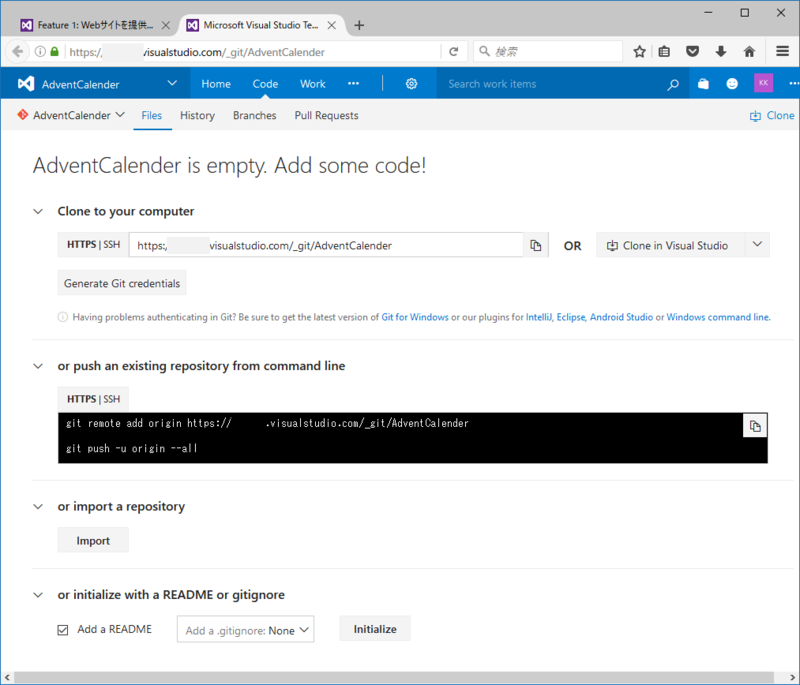Open the Git for Windows link
The height and width of the screenshot is (685, 800).
415,317
